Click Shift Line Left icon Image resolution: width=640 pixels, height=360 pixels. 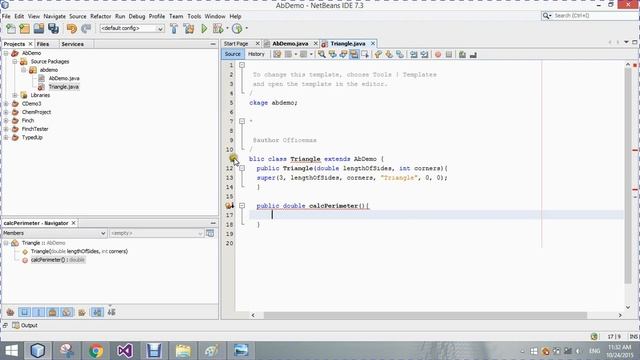[414, 54]
